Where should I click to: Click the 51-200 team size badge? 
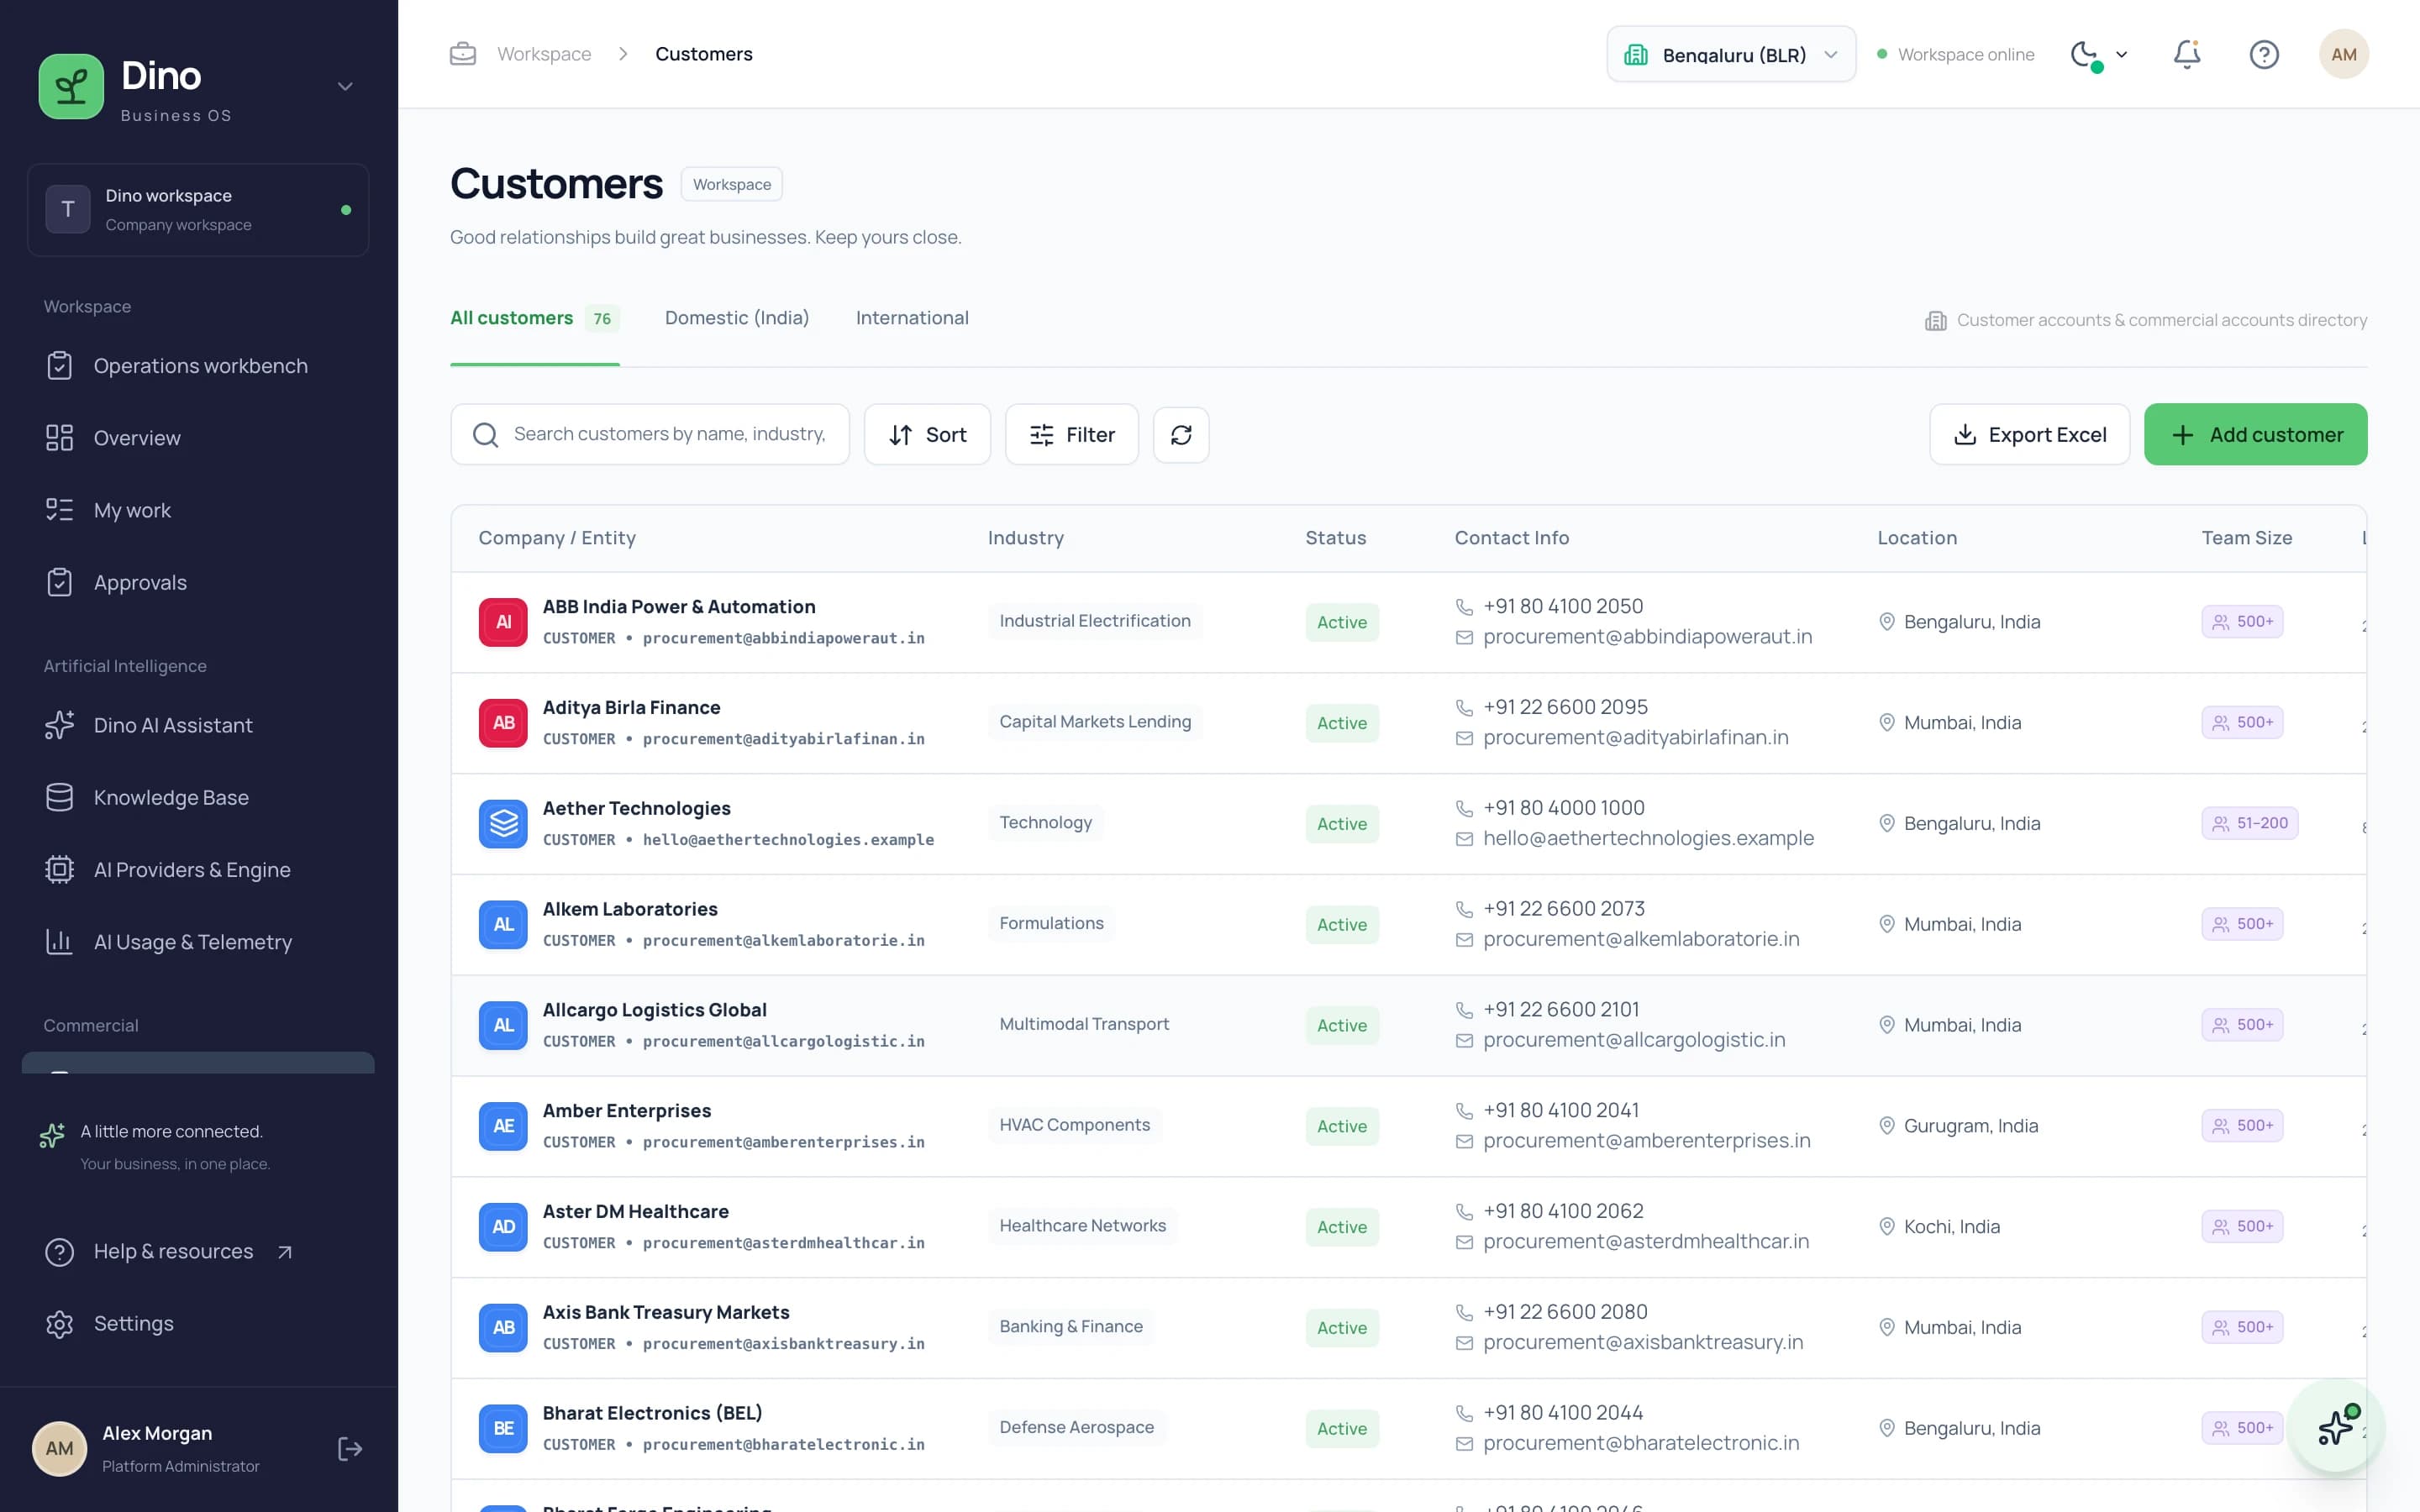pyautogui.click(x=2249, y=823)
